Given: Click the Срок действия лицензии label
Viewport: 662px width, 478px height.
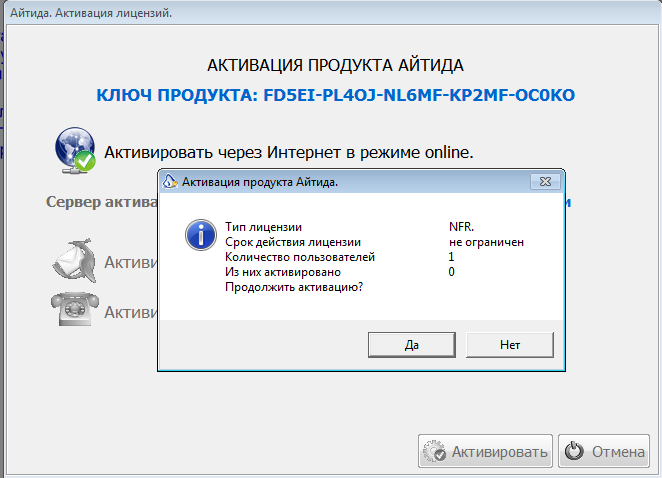Looking at the screenshot, I should coord(293,242).
